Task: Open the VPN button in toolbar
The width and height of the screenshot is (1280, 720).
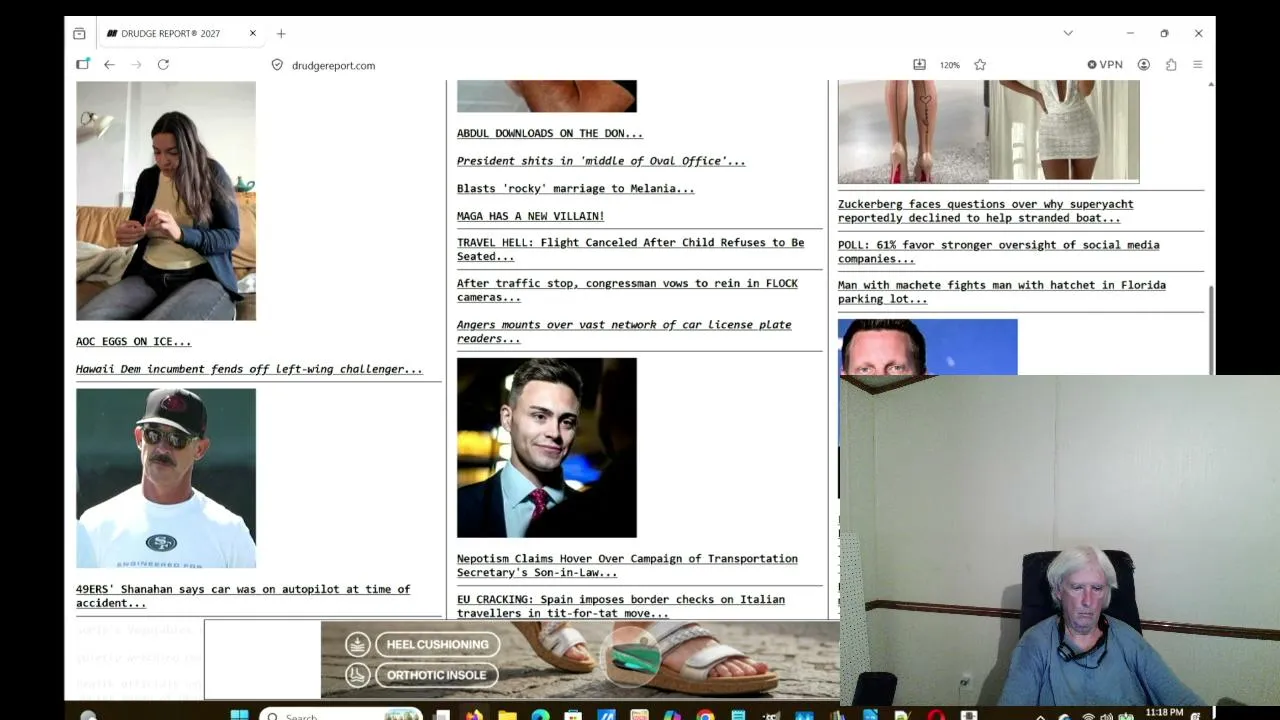Action: (1105, 65)
